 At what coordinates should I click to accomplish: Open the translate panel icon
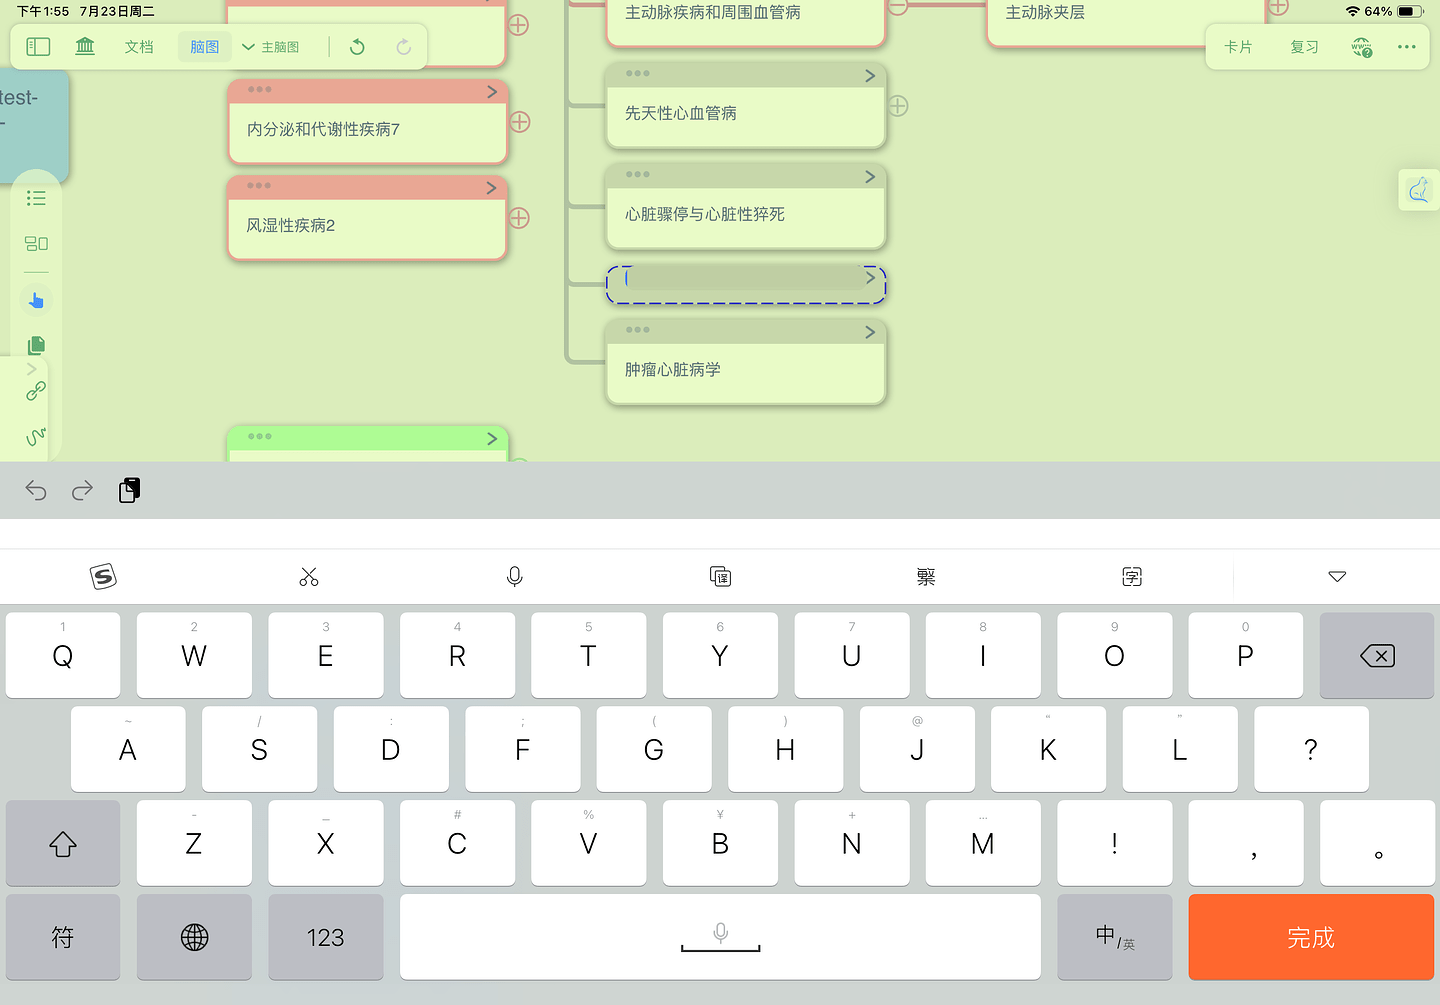[x=720, y=577]
